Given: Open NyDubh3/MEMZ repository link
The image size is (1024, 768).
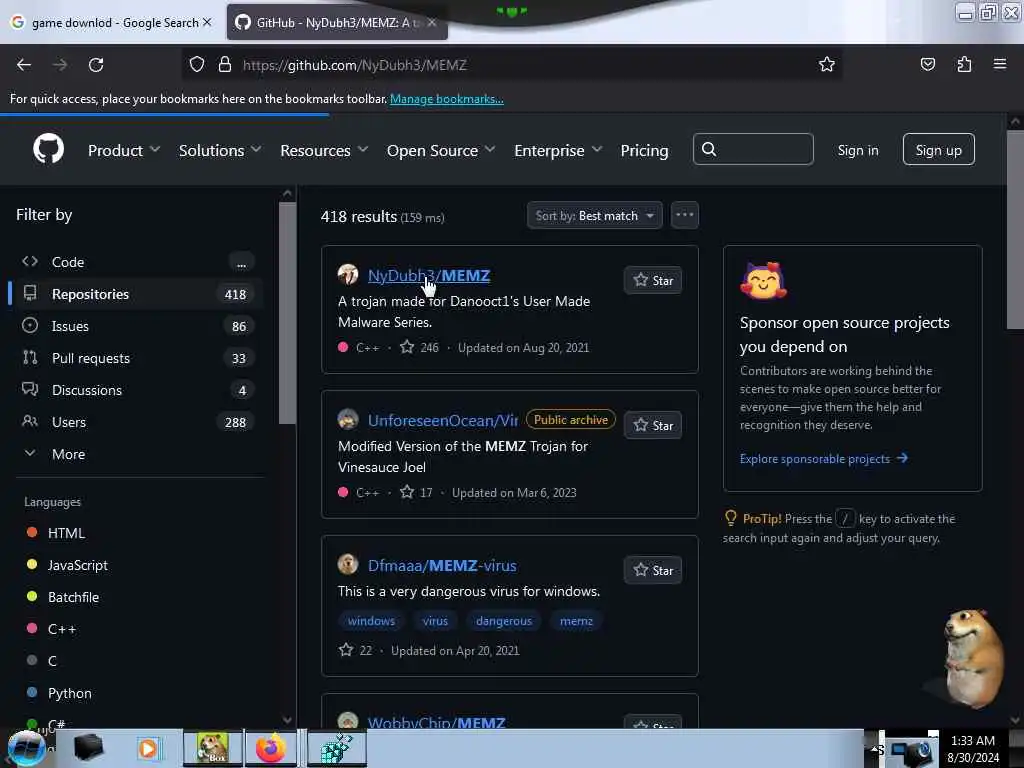Looking at the screenshot, I should click(x=429, y=275).
